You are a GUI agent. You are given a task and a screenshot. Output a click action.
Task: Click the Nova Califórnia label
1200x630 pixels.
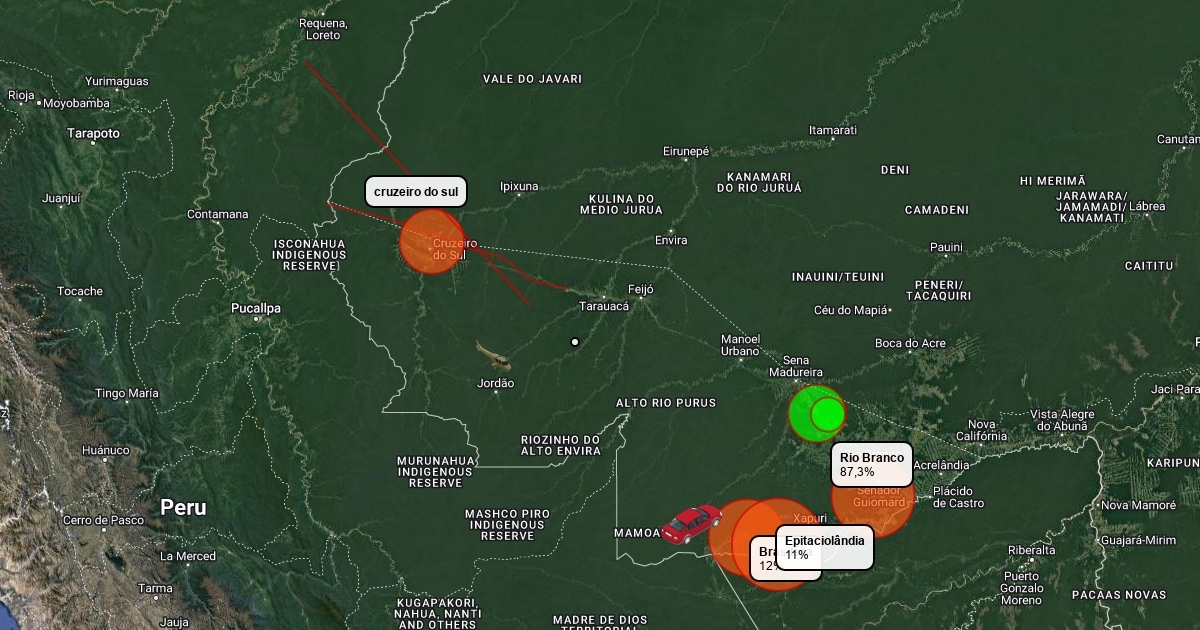(981, 430)
